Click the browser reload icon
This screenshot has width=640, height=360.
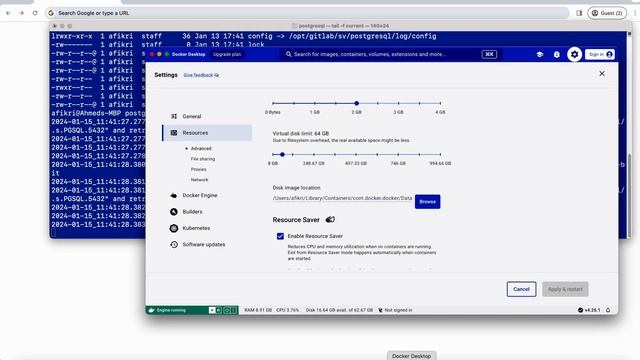coord(35,13)
